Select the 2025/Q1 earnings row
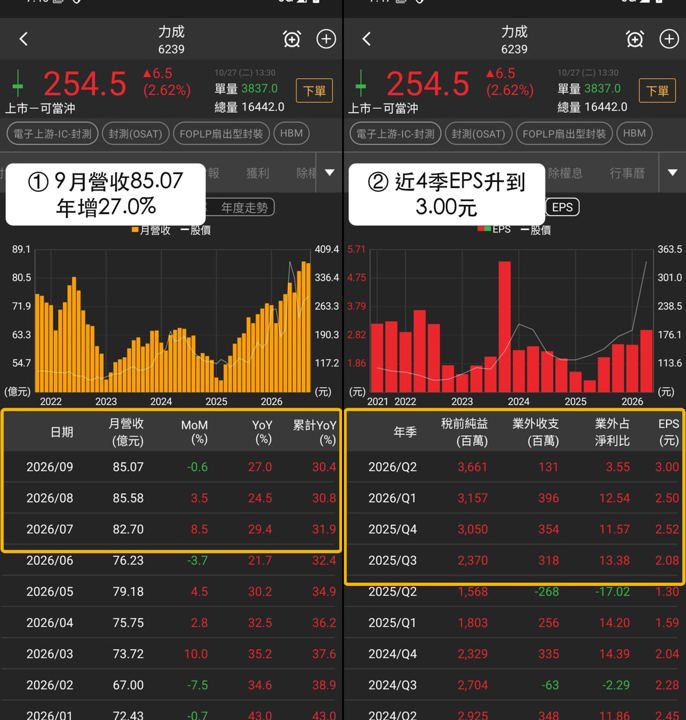This screenshot has height=720, width=686. pyautogui.click(x=514, y=623)
